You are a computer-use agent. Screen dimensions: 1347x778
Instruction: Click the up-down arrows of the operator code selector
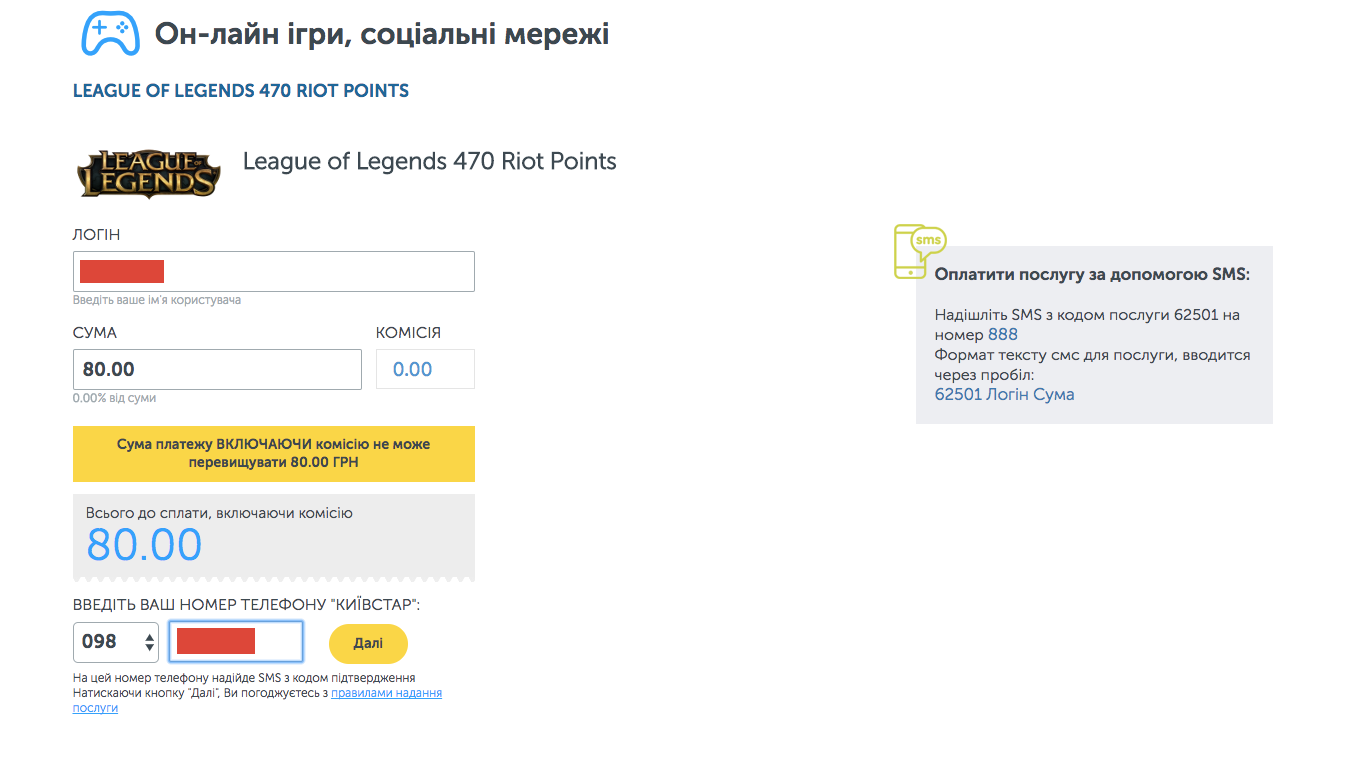150,642
